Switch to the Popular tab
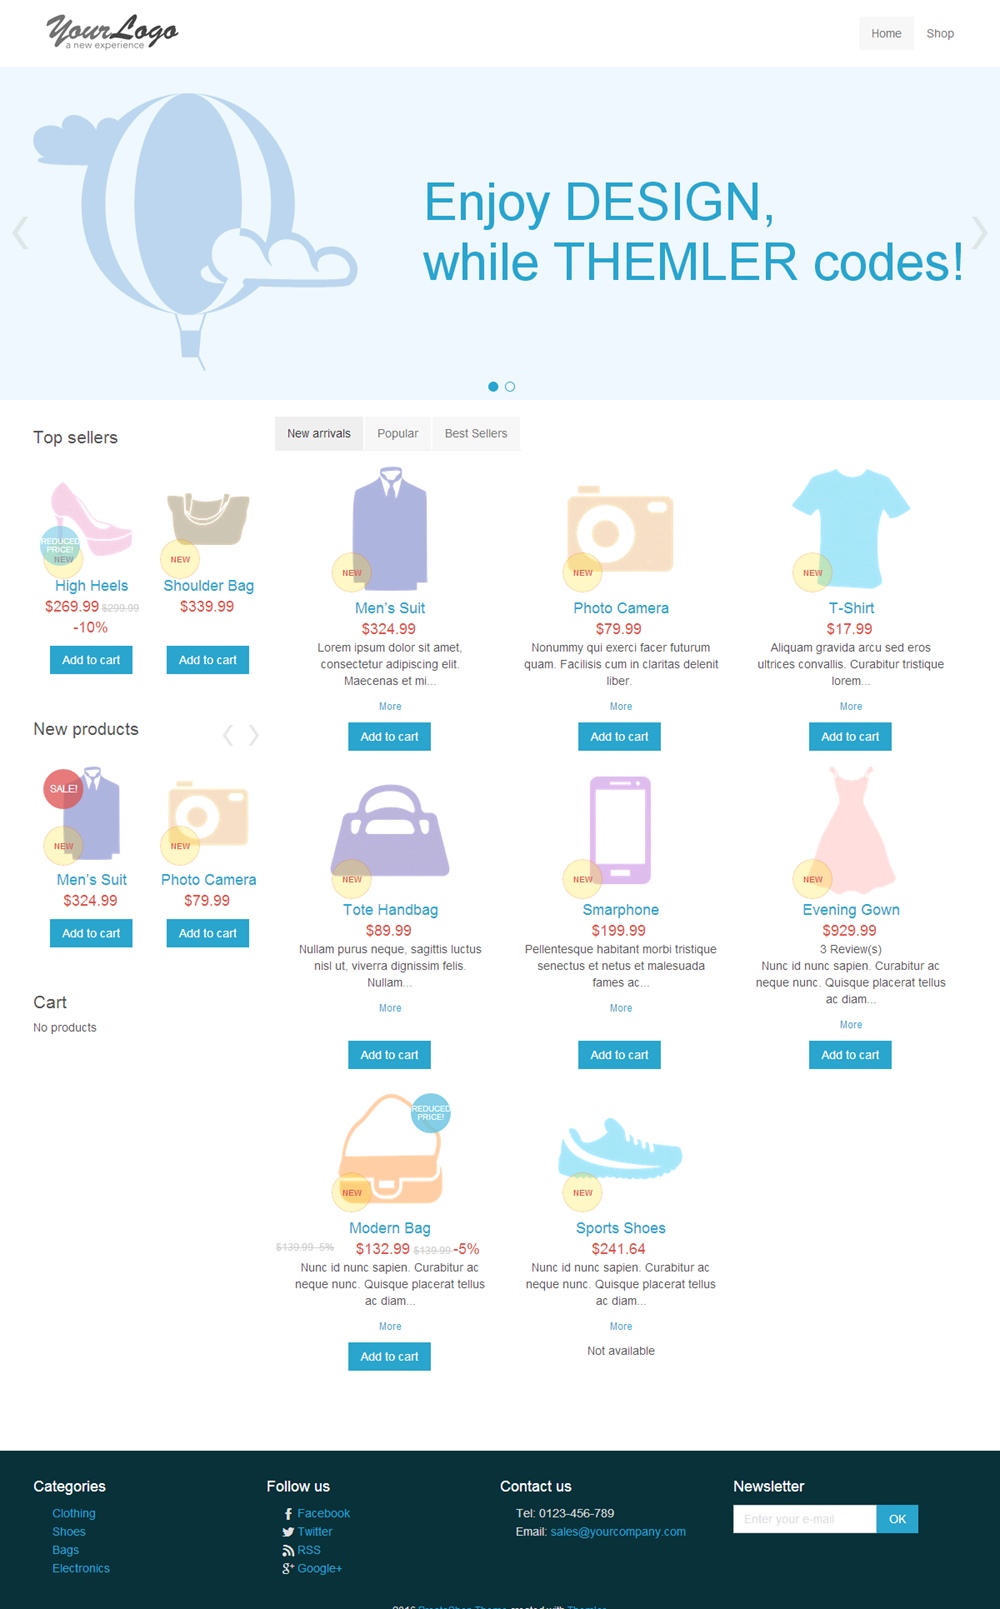Viewport: 1000px width, 1609px height. click(398, 434)
